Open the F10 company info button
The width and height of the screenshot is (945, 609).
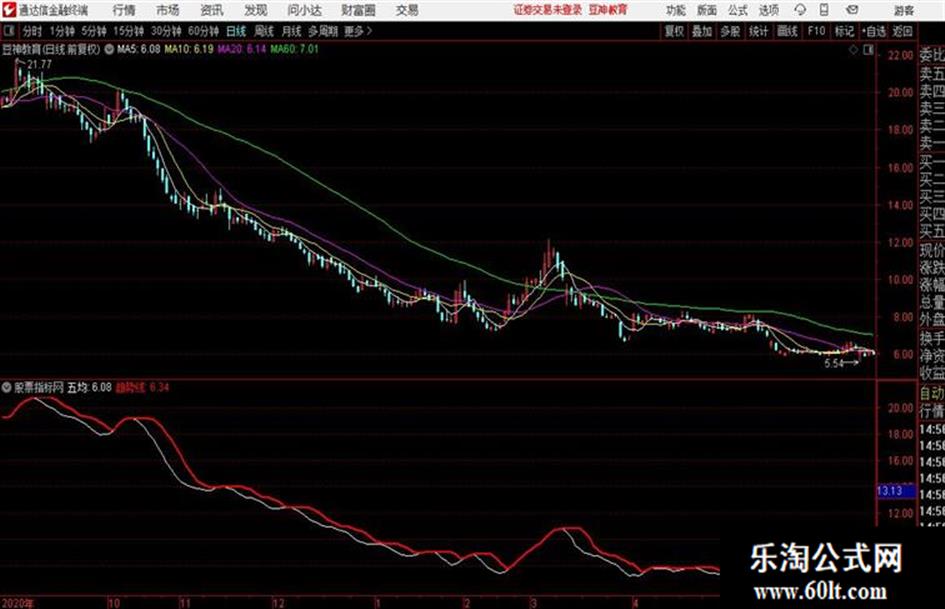point(817,31)
